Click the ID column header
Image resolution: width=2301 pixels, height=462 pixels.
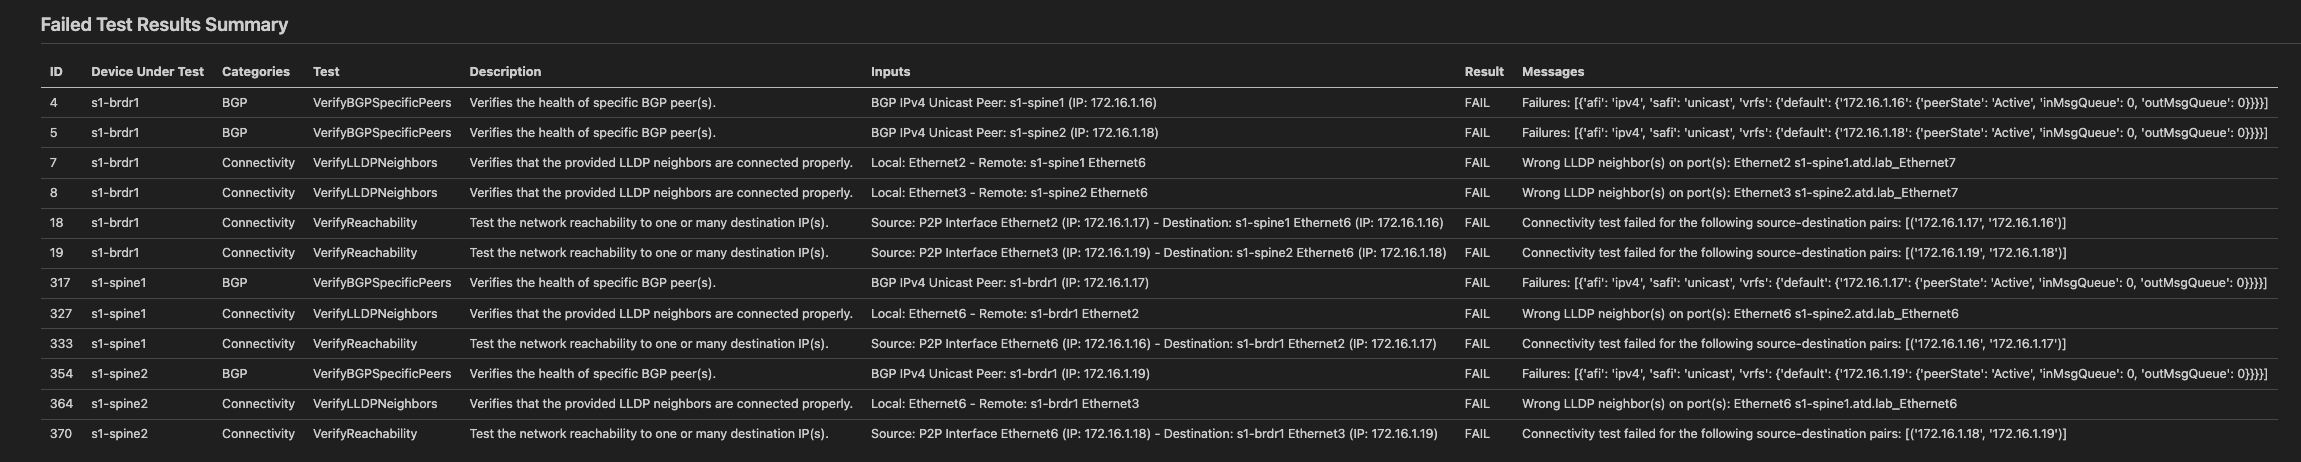tap(56, 72)
